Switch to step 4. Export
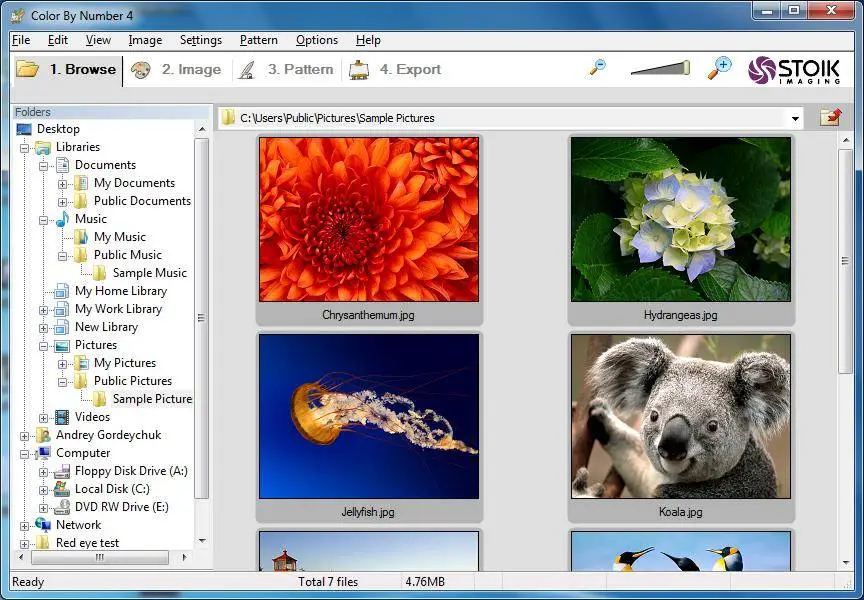 pos(395,69)
